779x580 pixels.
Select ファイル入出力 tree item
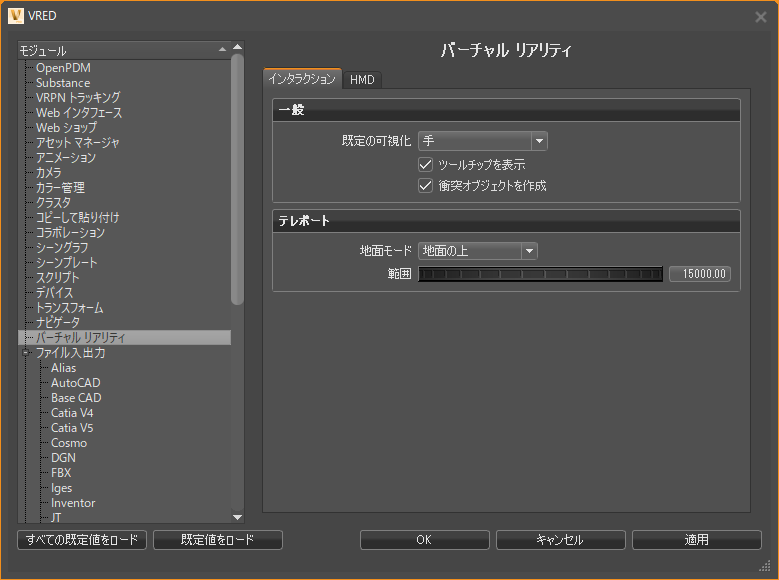pos(71,353)
